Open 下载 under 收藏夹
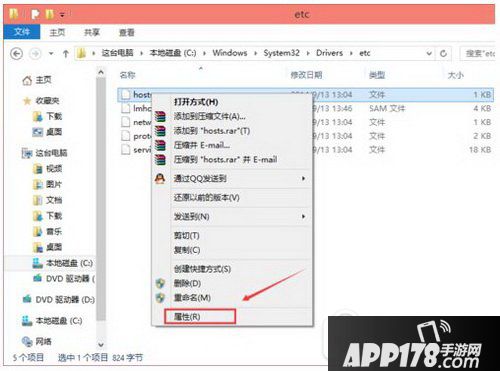This screenshot has height=371, width=500. [x=54, y=116]
